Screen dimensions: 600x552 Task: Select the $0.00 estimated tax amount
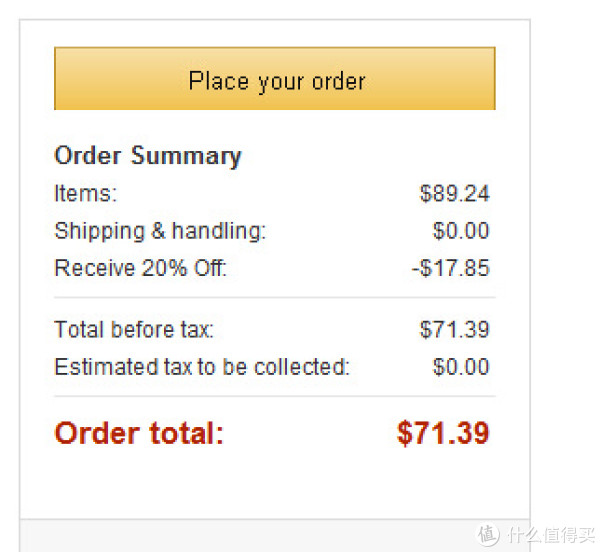point(461,367)
